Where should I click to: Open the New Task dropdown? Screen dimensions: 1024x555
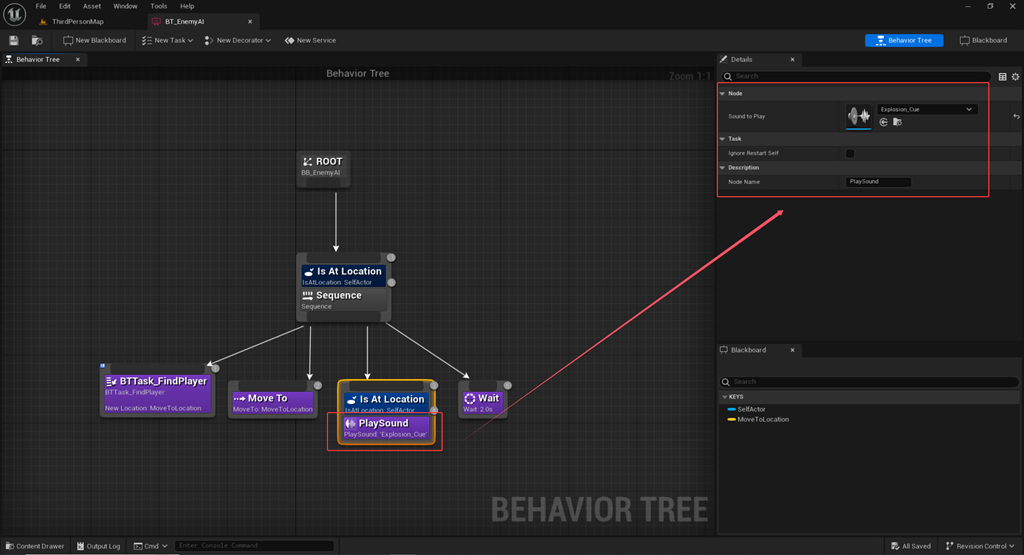pyautogui.click(x=167, y=40)
